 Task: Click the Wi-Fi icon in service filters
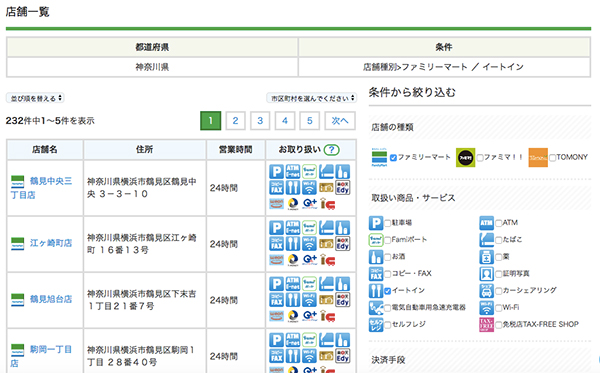click(x=486, y=308)
